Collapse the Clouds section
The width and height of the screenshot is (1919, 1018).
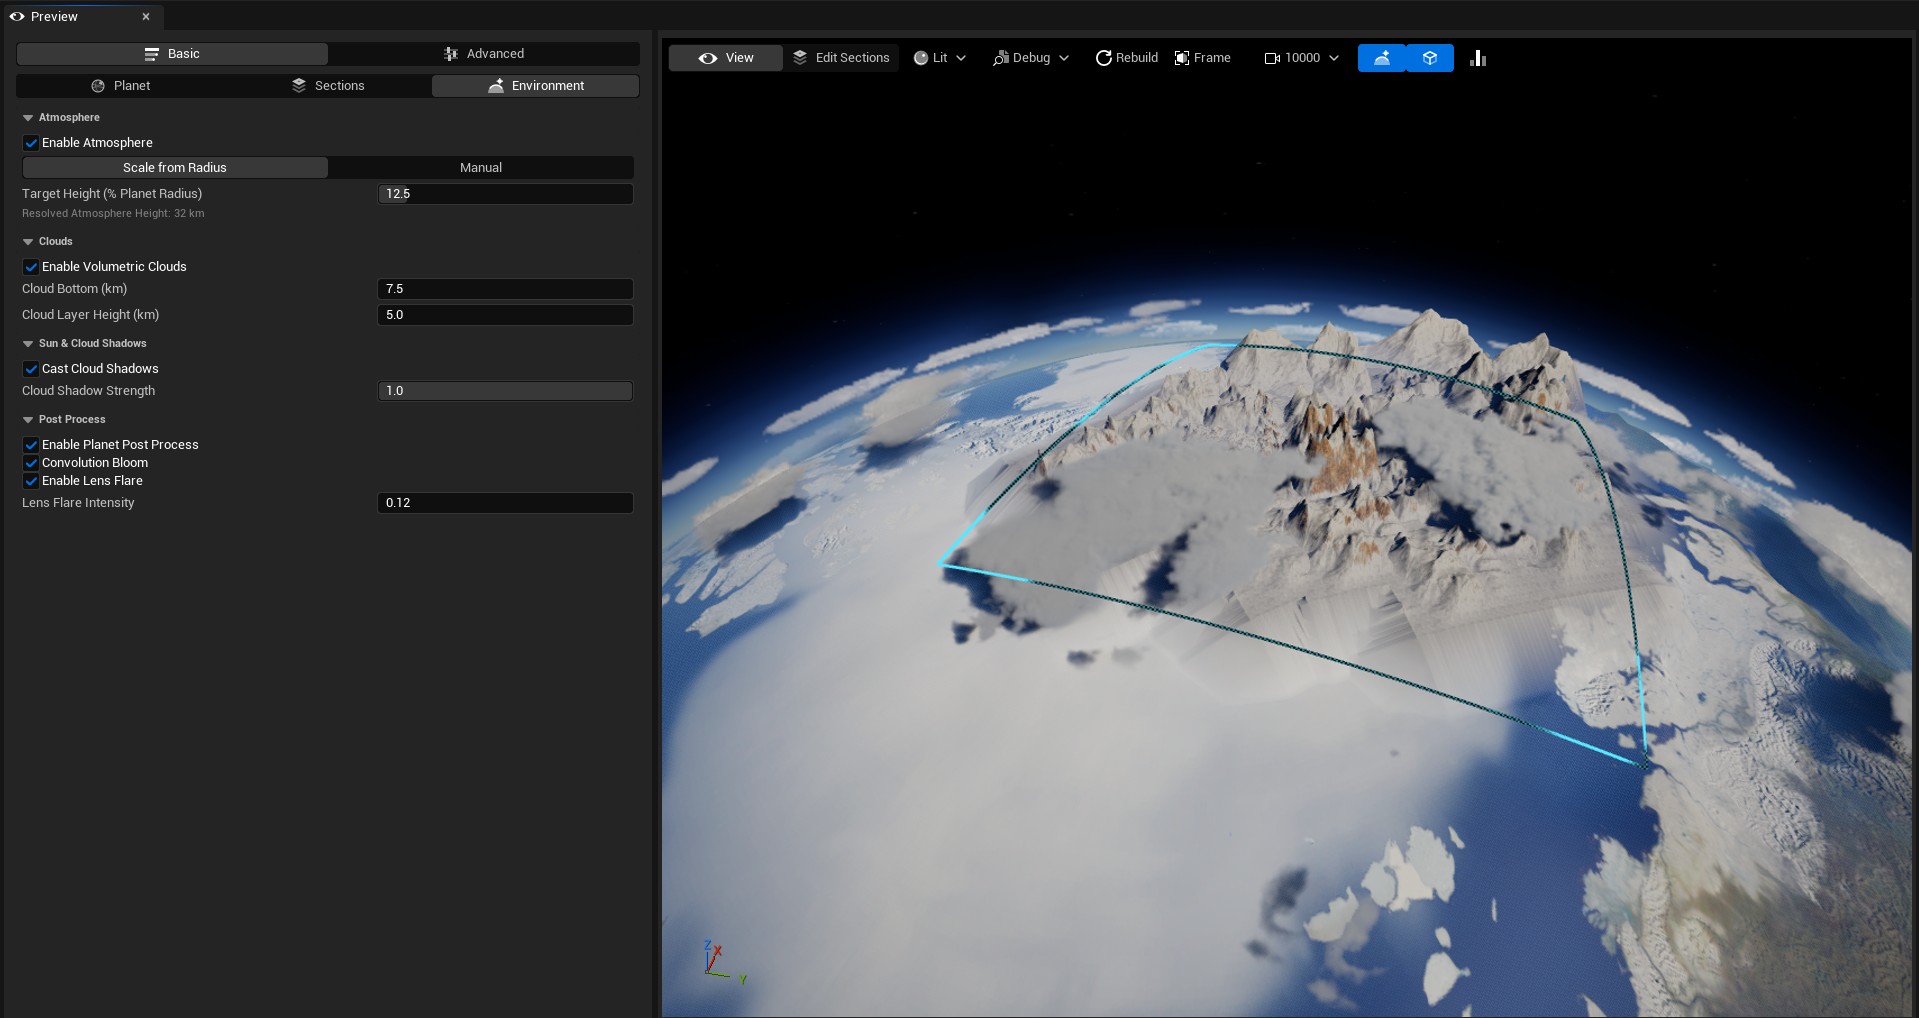[x=28, y=242]
